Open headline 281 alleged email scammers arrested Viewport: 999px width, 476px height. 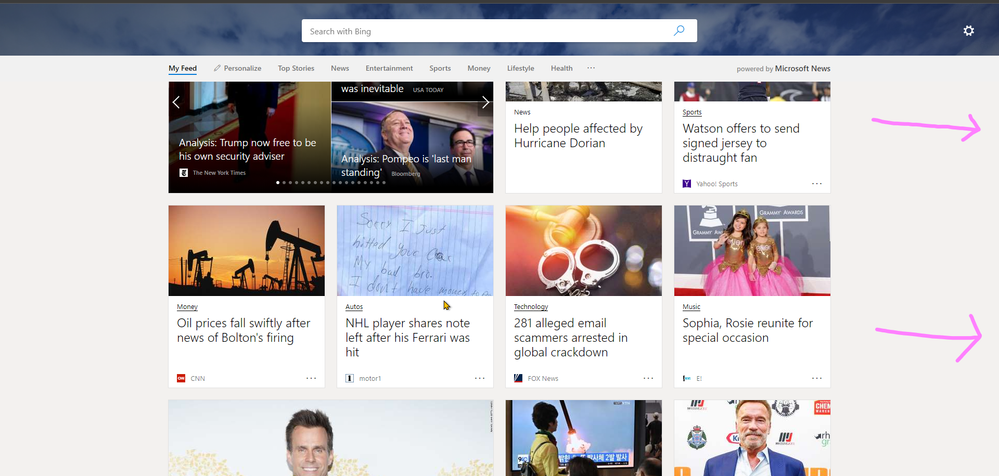pos(570,337)
